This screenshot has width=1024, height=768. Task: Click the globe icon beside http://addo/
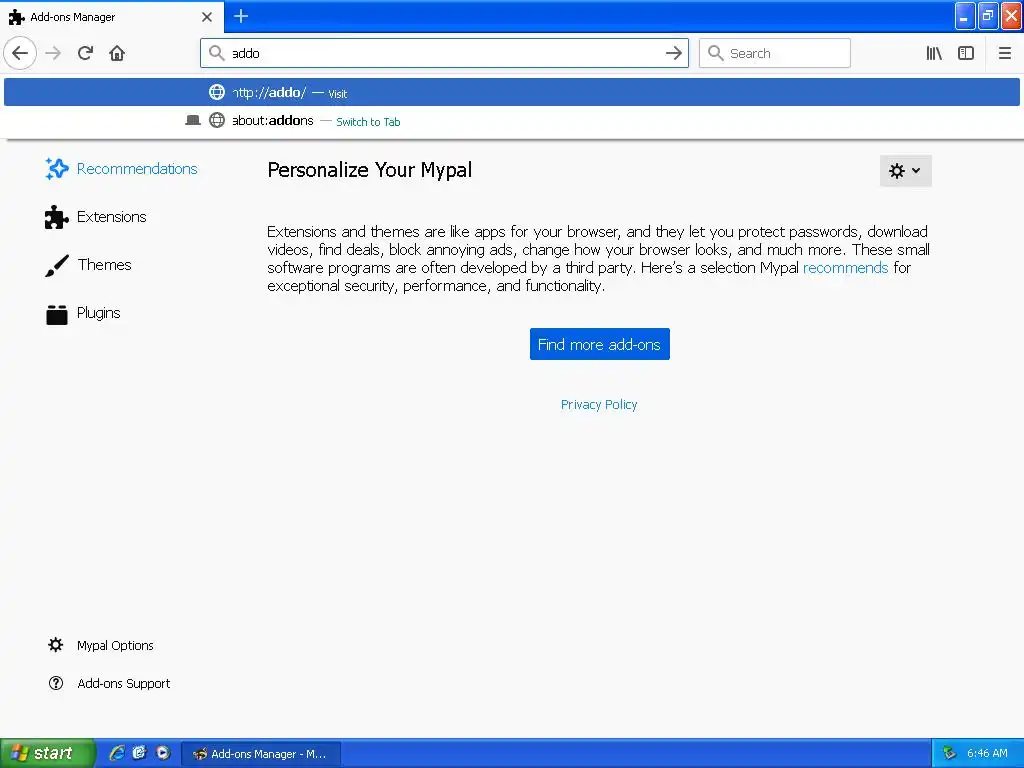click(217, 92)
